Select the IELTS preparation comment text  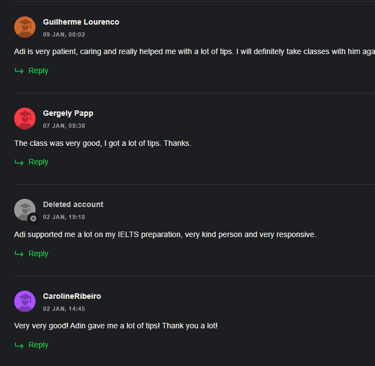point(165,235)
